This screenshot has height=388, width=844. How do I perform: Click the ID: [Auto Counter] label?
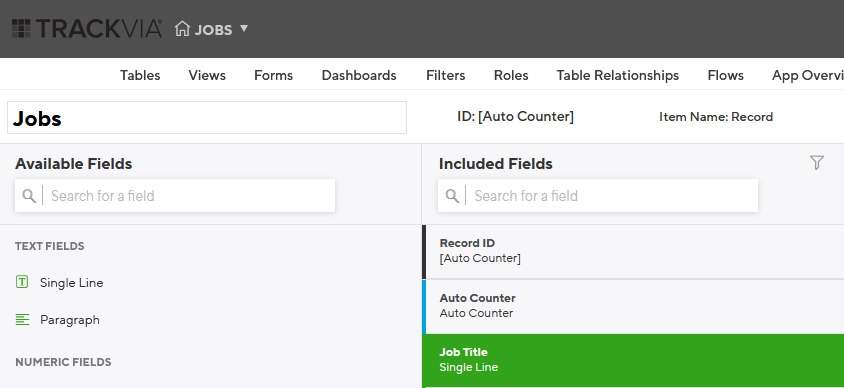(x=515, y=116)
